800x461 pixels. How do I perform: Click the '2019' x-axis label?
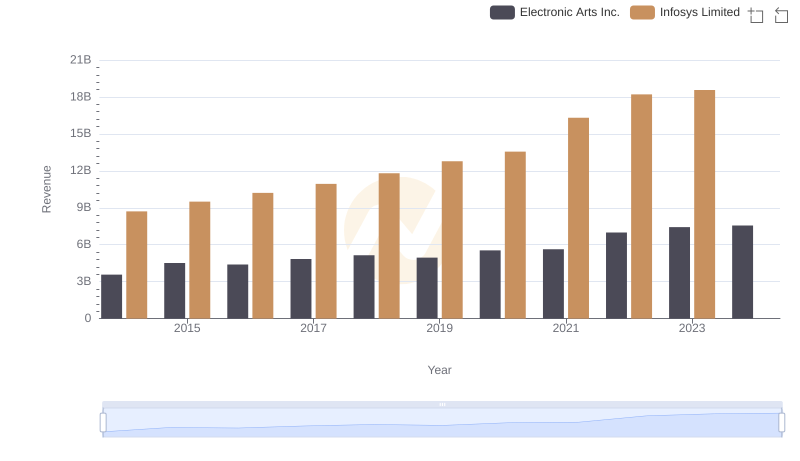pyautogui.click(x=439, y=328)
